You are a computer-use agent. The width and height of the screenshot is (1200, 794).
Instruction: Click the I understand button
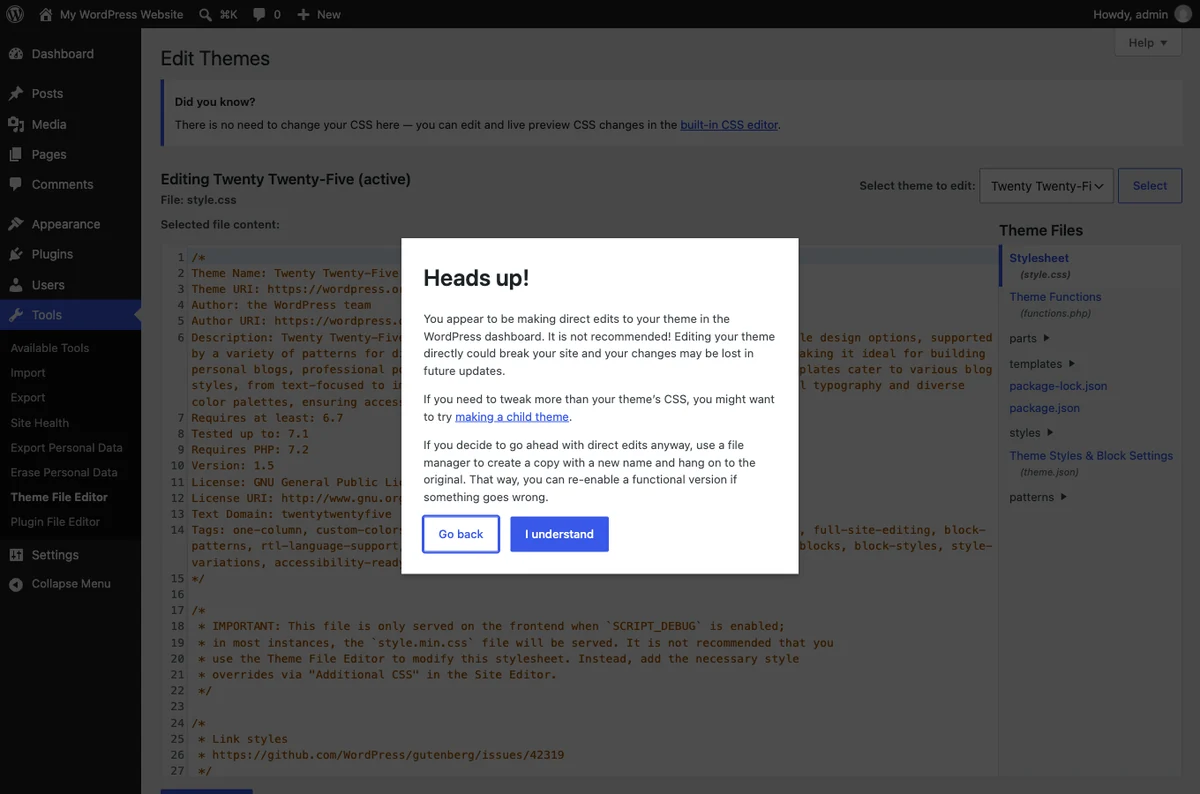[x=559, y=534]
